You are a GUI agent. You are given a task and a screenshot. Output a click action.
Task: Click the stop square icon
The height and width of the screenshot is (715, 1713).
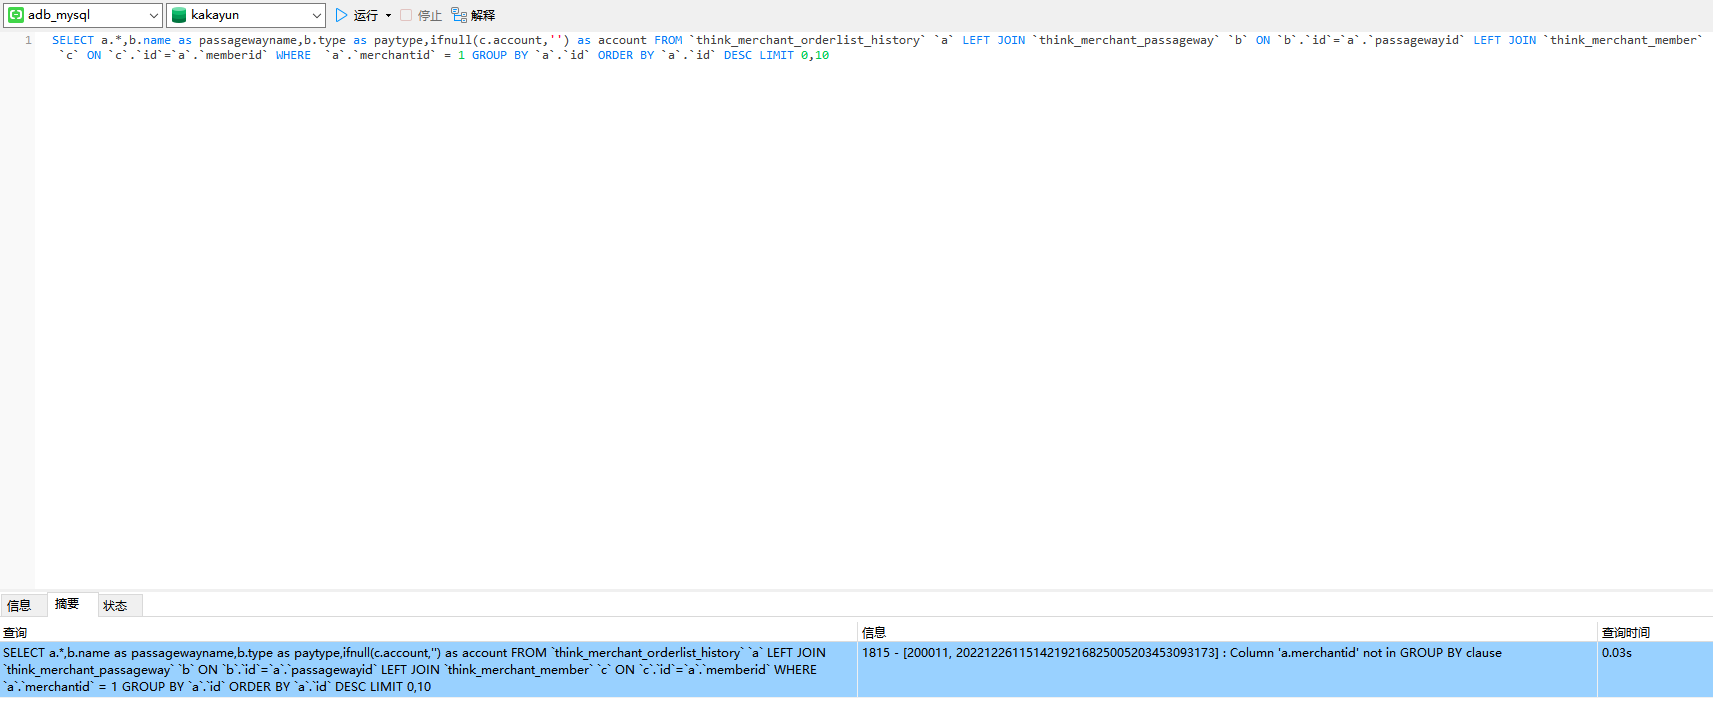coord(406,15)
